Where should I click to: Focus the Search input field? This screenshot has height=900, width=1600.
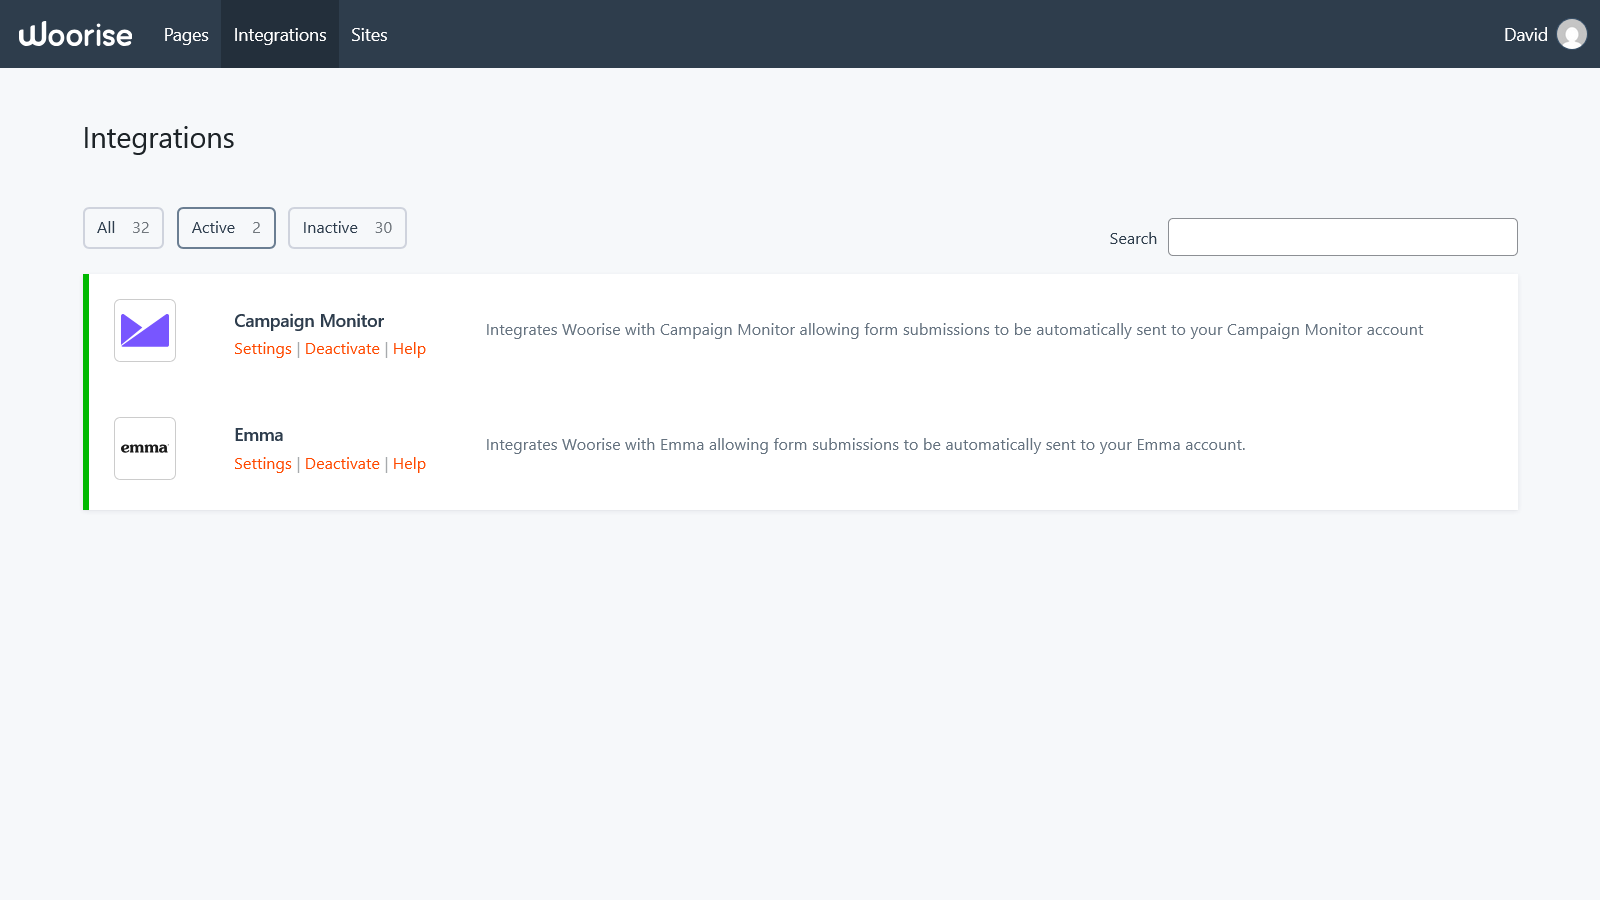(x=1342, y=237)
